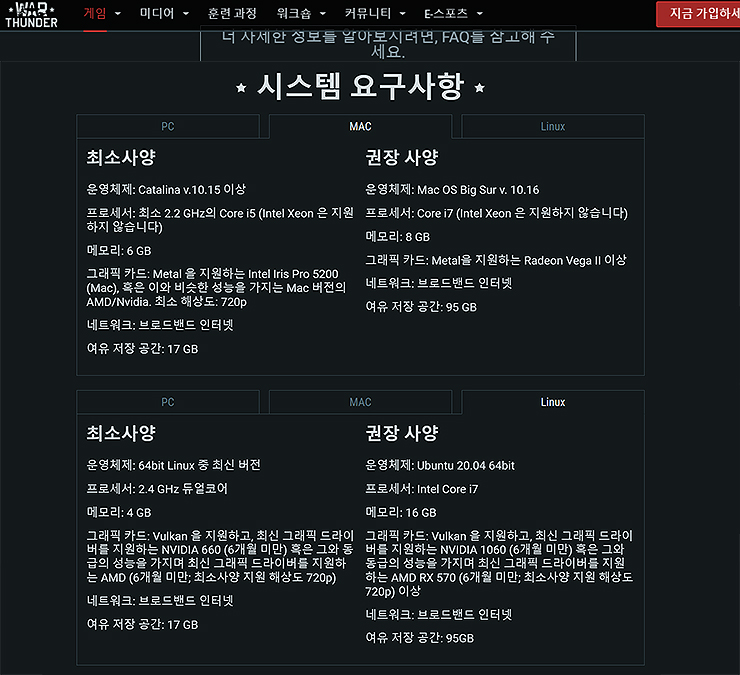Expand the 미디어 dropdown arrow
Image resolution: width=740 pixels, height=675 pixels.
185,14
